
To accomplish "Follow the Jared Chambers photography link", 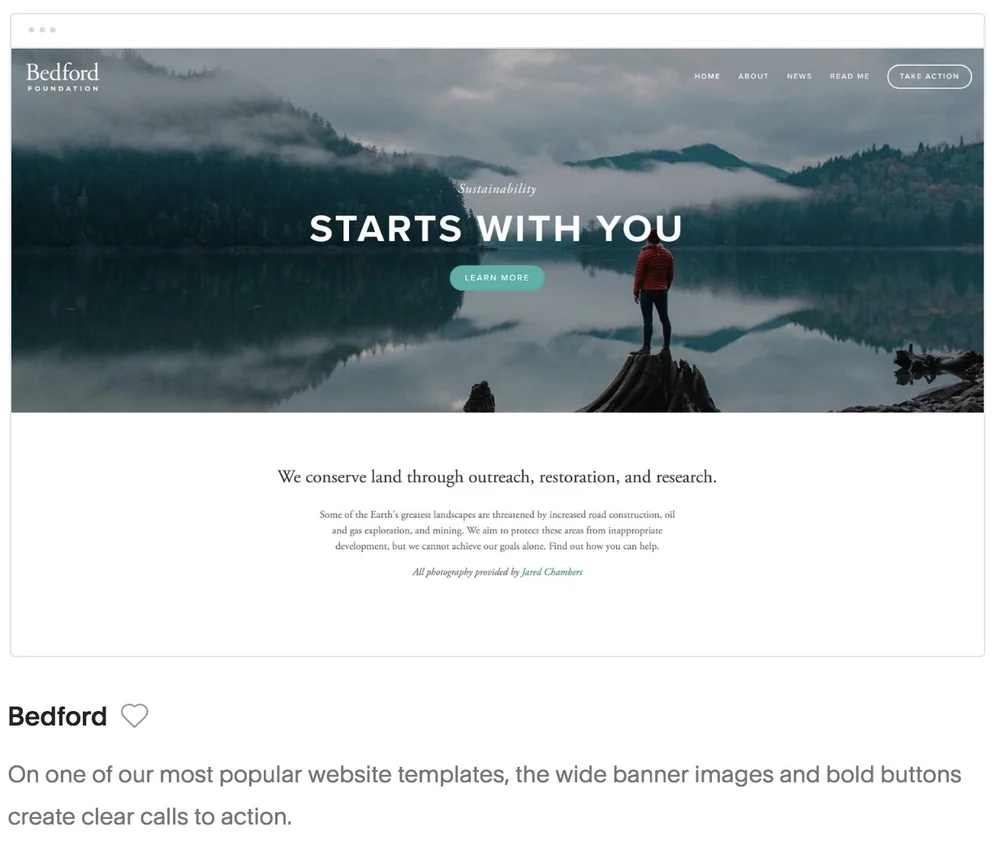I will [552, 572].
